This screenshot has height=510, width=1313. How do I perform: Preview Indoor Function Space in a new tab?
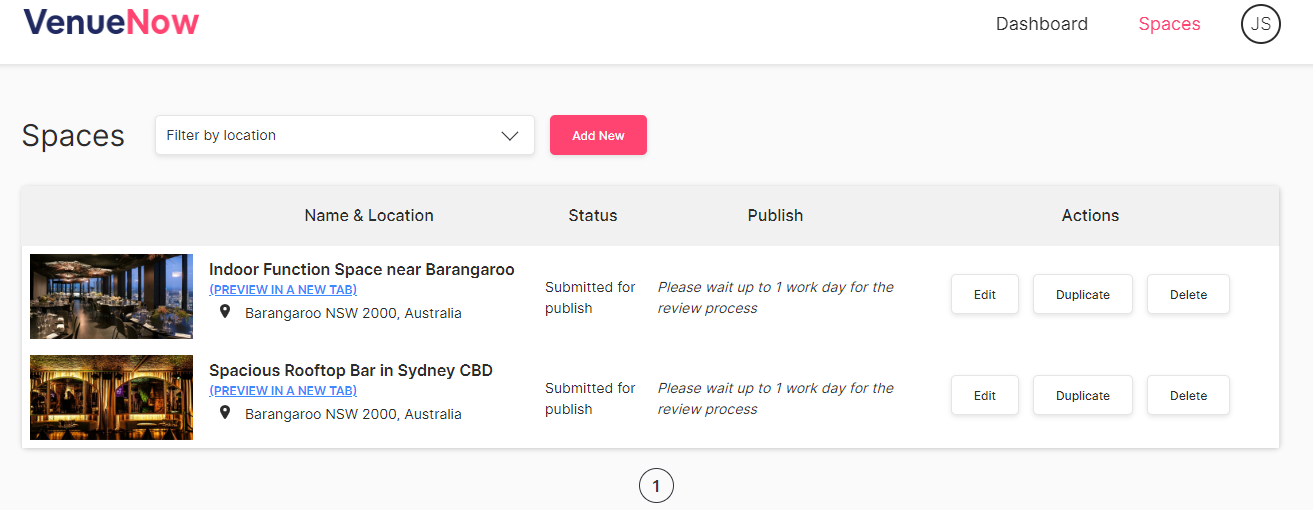coord(283,290)
